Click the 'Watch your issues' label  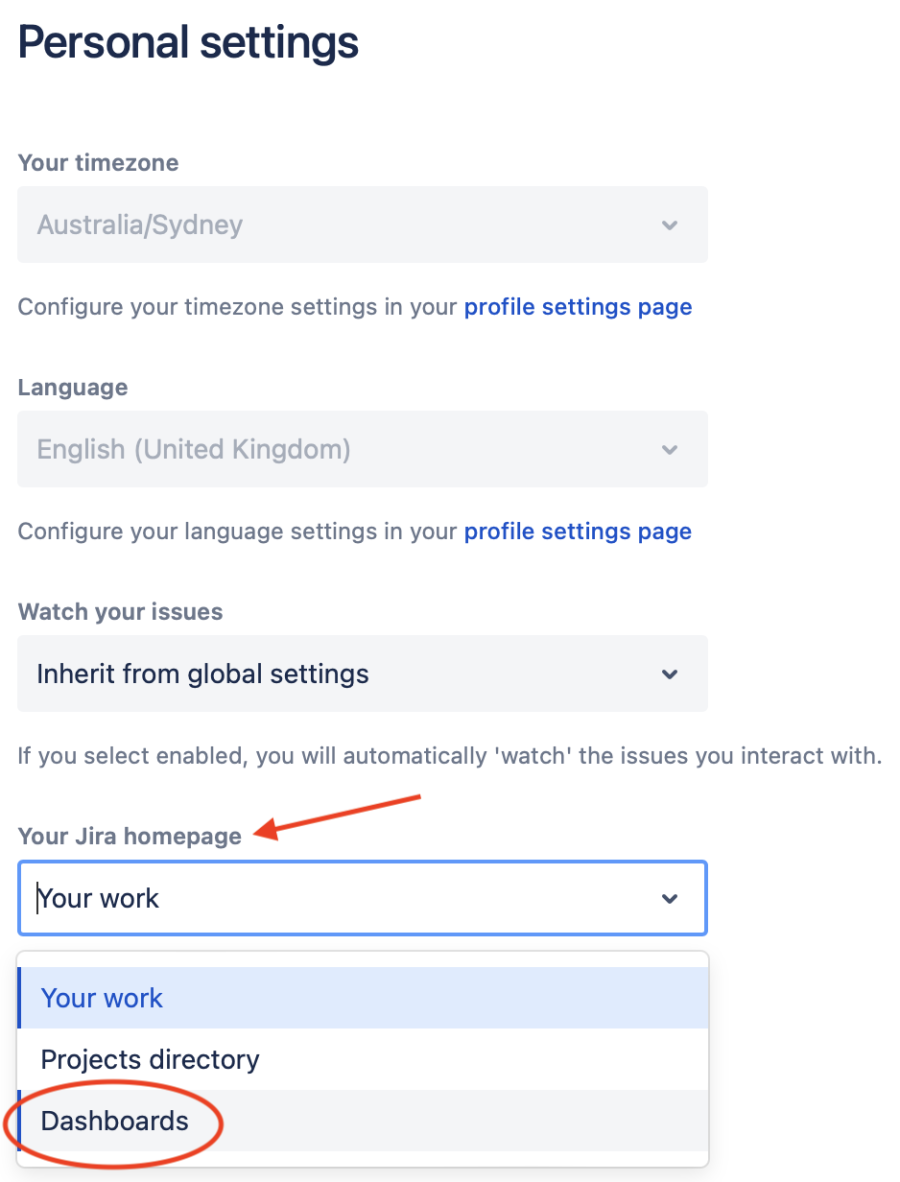point(120,612)
